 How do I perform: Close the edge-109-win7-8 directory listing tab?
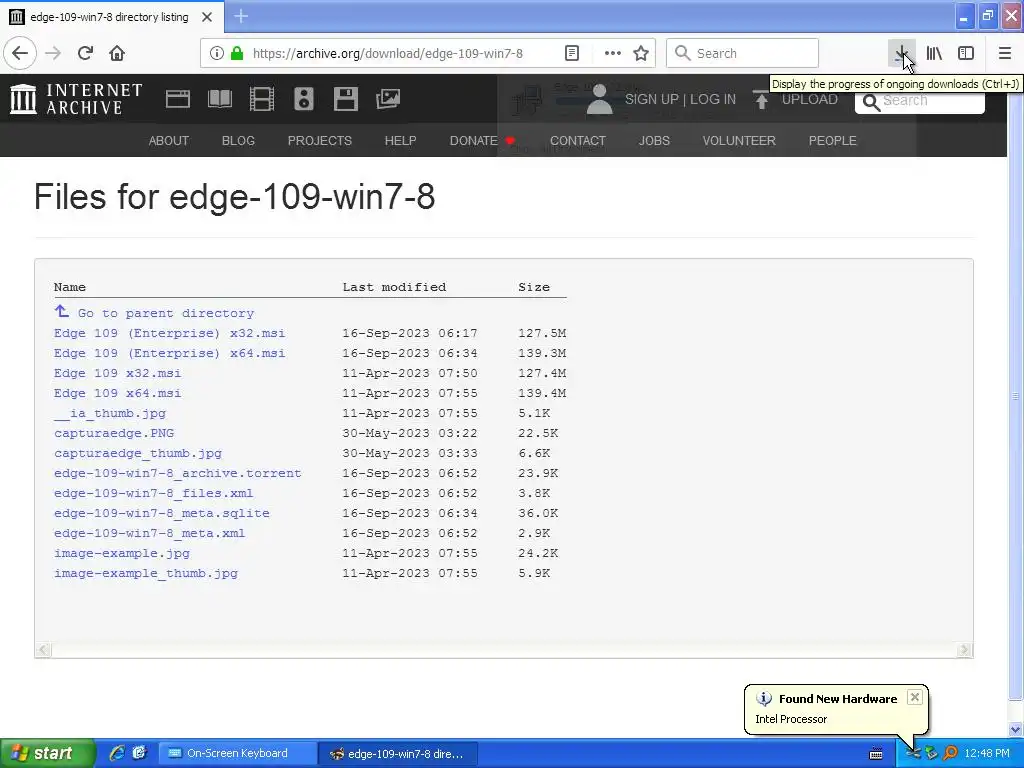pyautogui.click(x=207, y=17)
